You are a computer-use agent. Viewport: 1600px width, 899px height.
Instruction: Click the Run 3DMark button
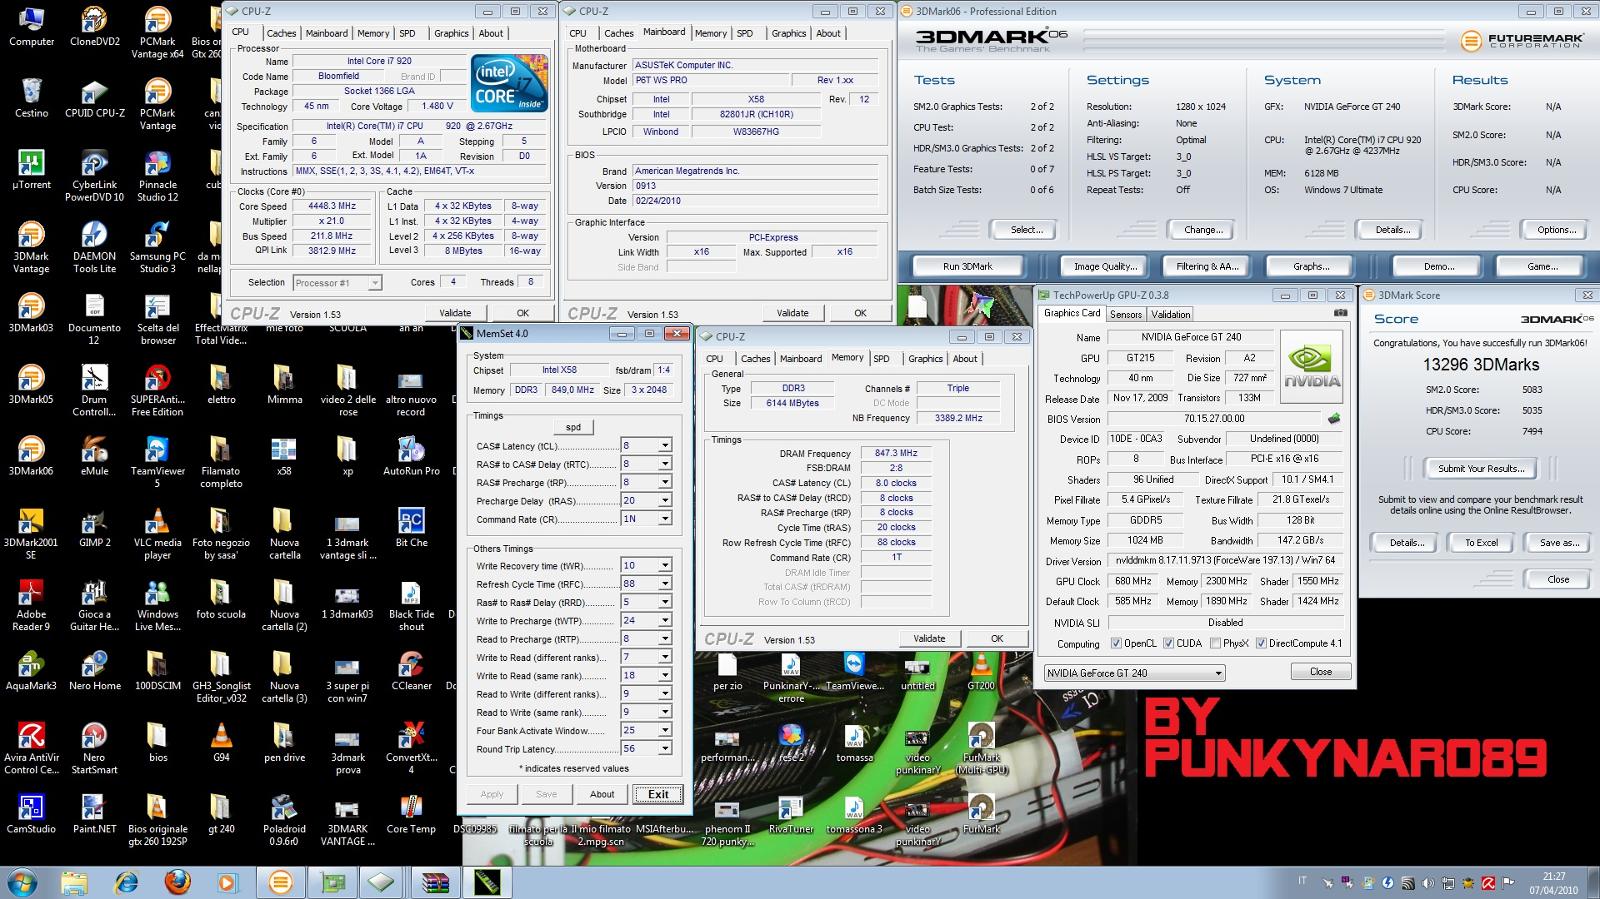point(968,267)
